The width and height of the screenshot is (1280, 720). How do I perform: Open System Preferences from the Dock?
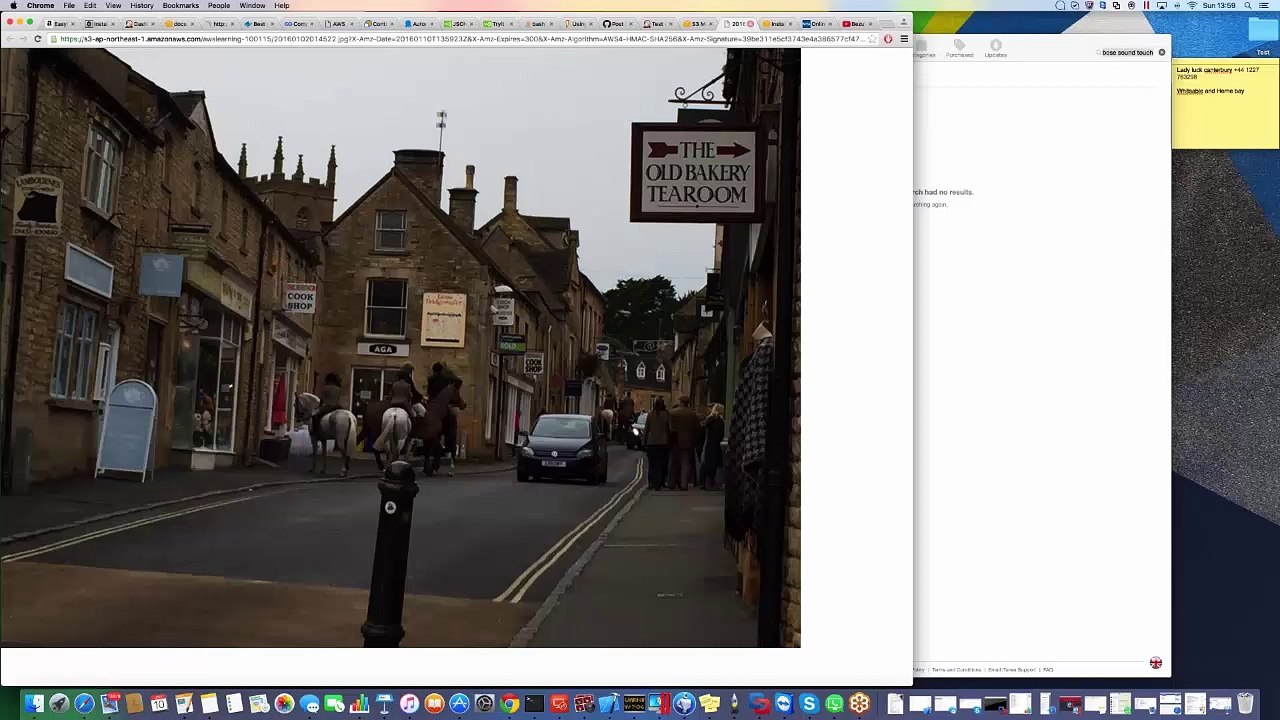(x=484, y=704)
